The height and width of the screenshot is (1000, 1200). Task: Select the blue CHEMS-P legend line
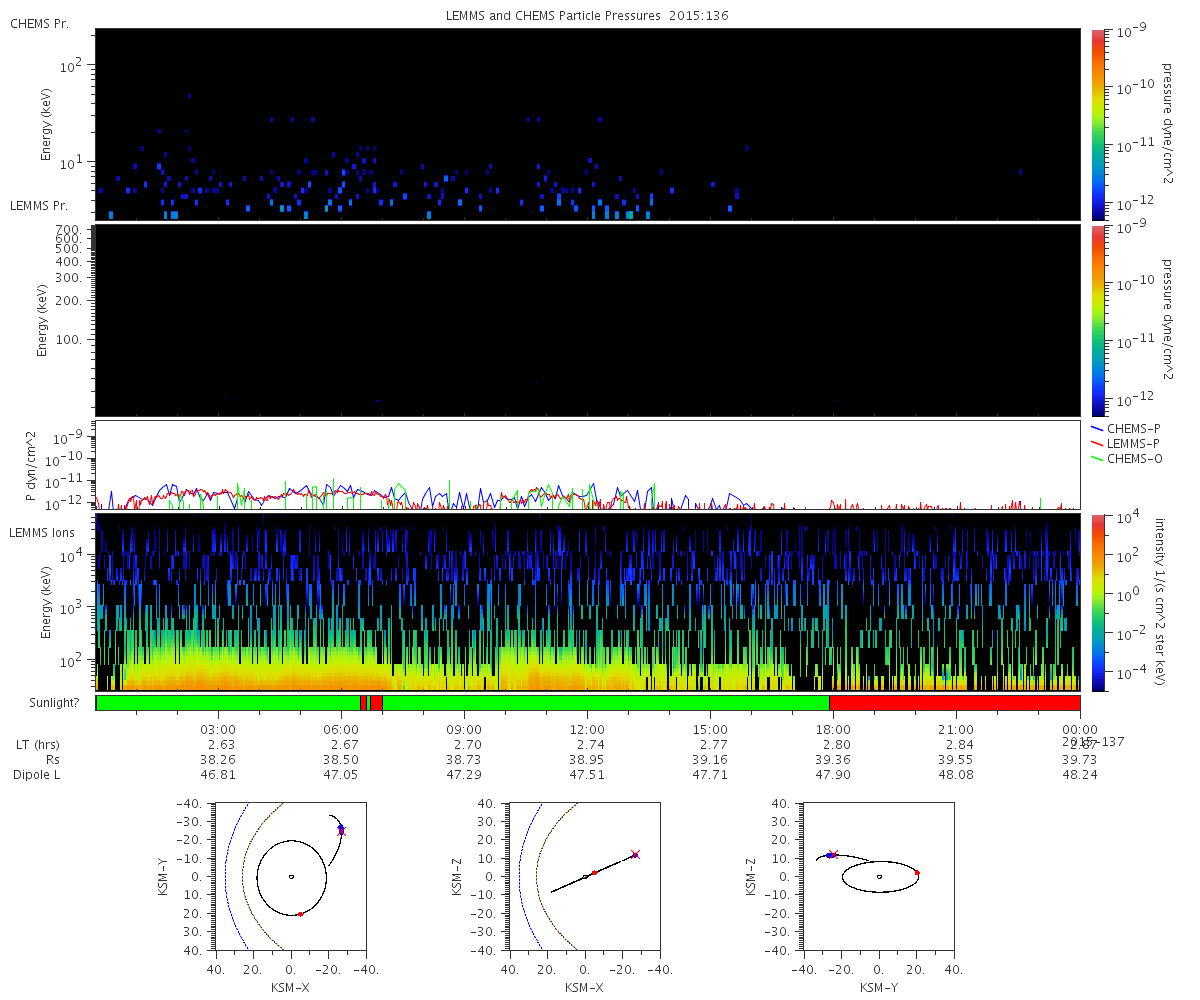tap(1098, 428)
